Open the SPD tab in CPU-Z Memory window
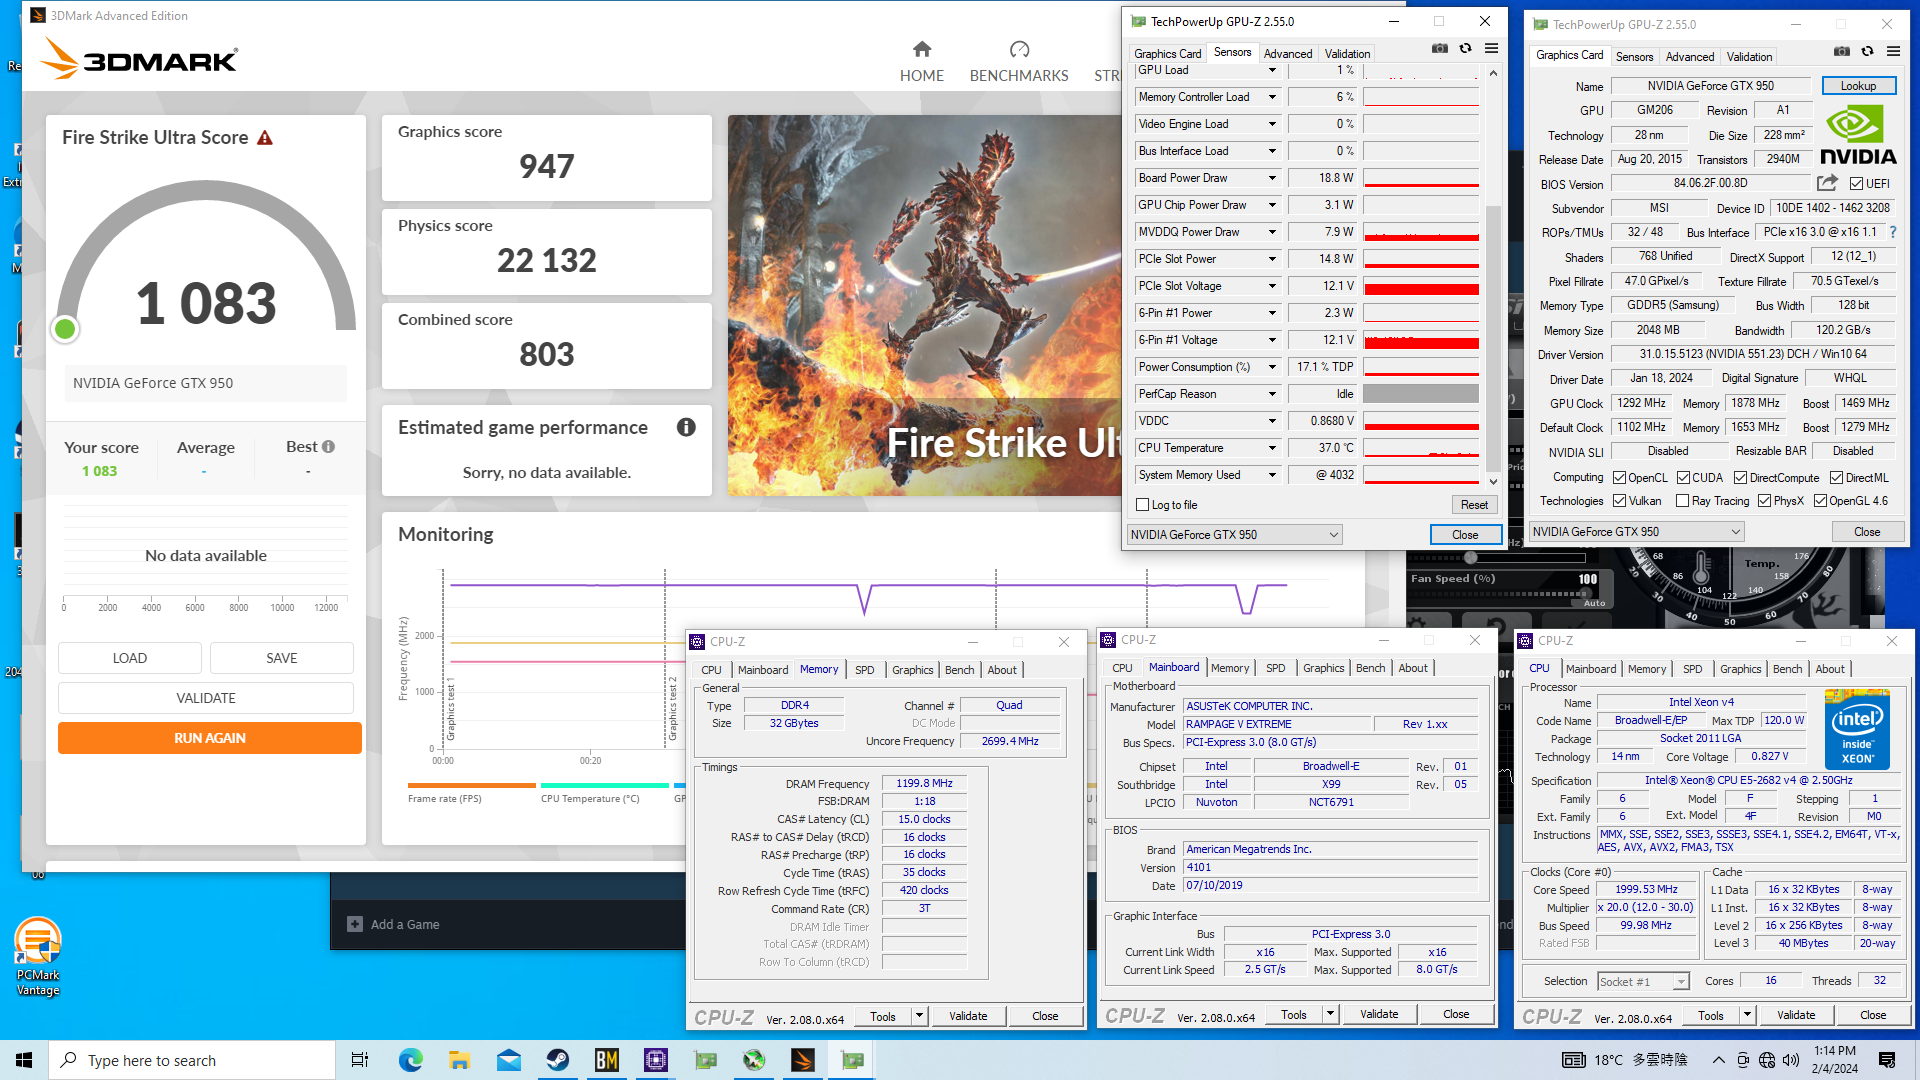The image size is (1920, 1080). click(x=864, y=670)
